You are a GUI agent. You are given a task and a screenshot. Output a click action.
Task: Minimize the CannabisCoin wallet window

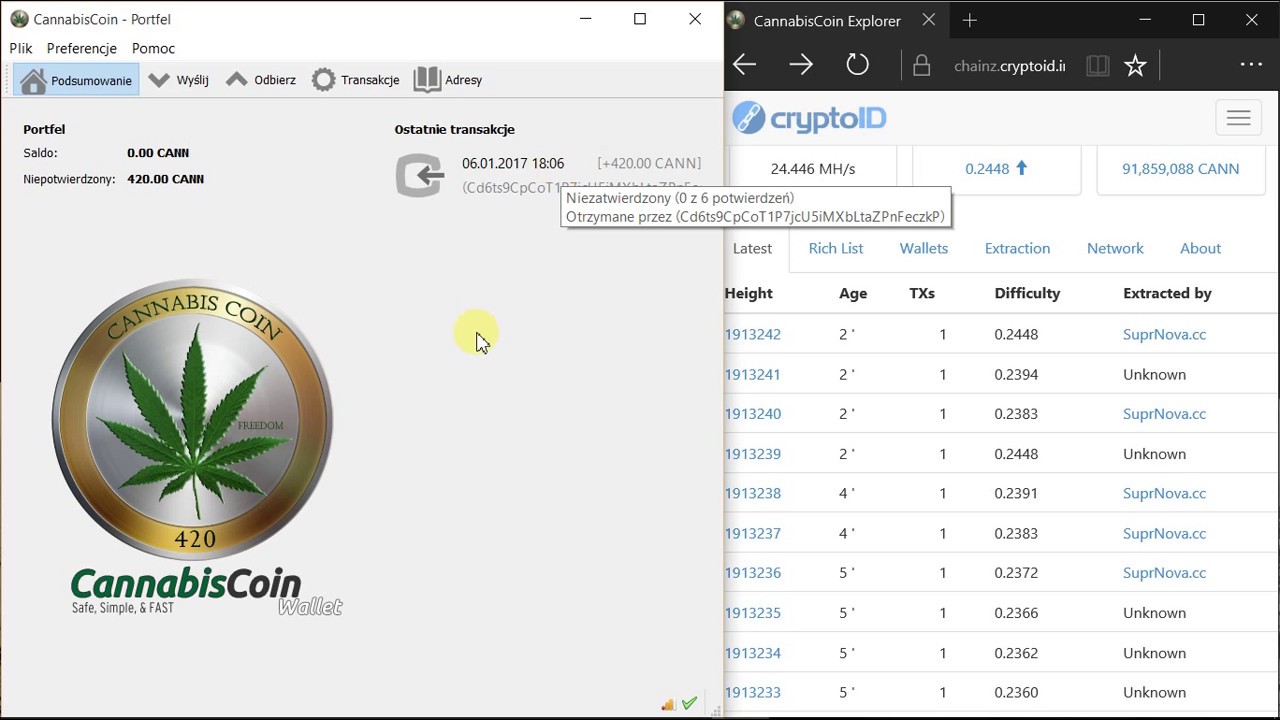click(x=585, y=19)
